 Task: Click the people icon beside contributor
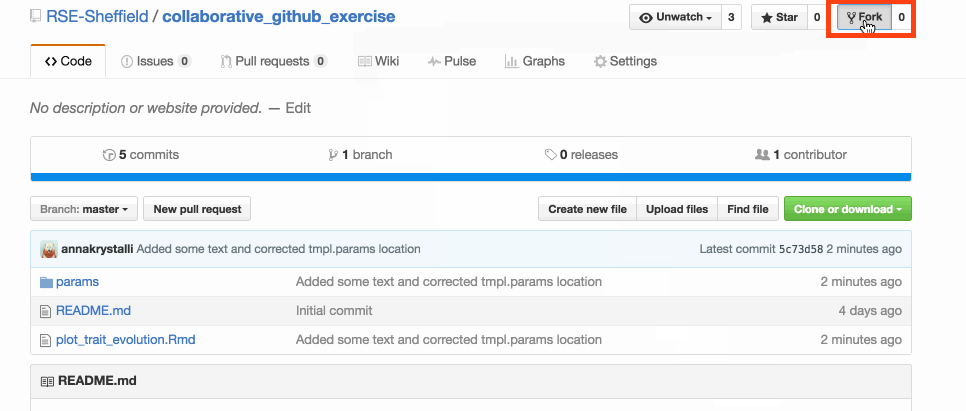(763, 155)
